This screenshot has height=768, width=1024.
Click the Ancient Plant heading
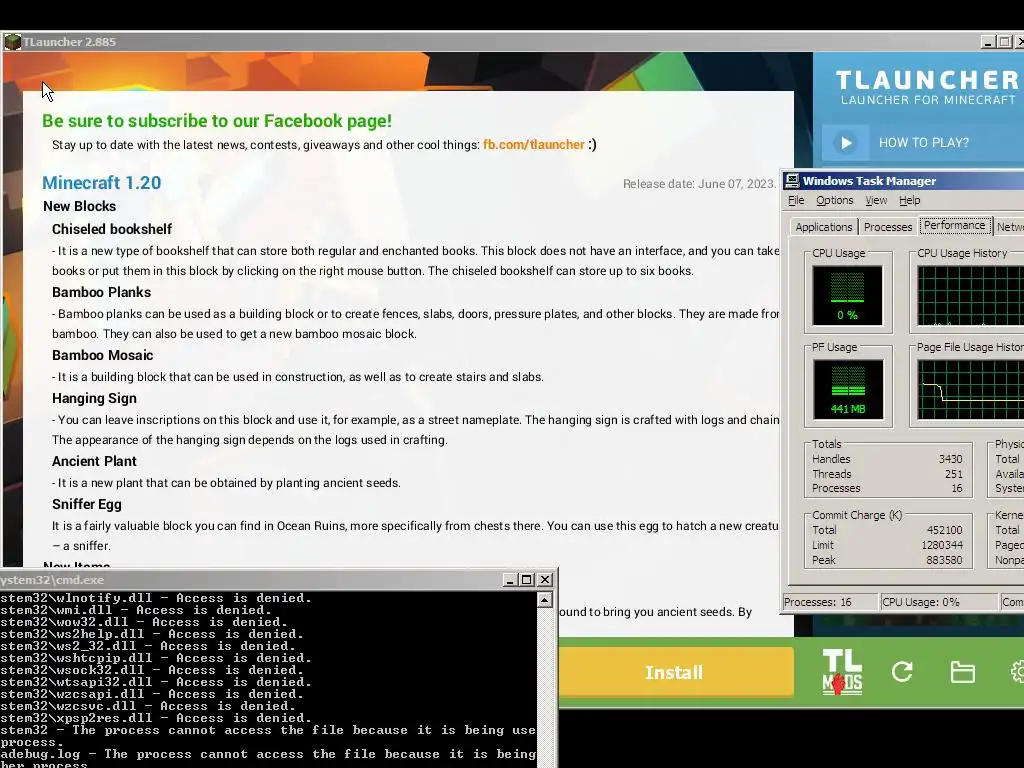(x=94, y=461)
